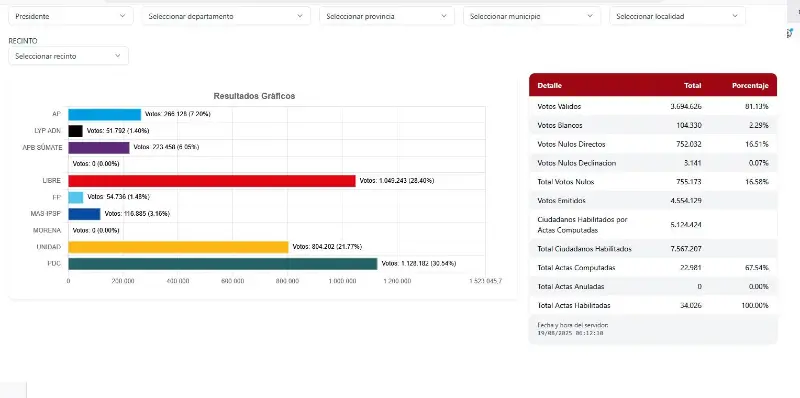Click the UNIDAD votes data label
This screenshot has width=800, height=398.
327,247
